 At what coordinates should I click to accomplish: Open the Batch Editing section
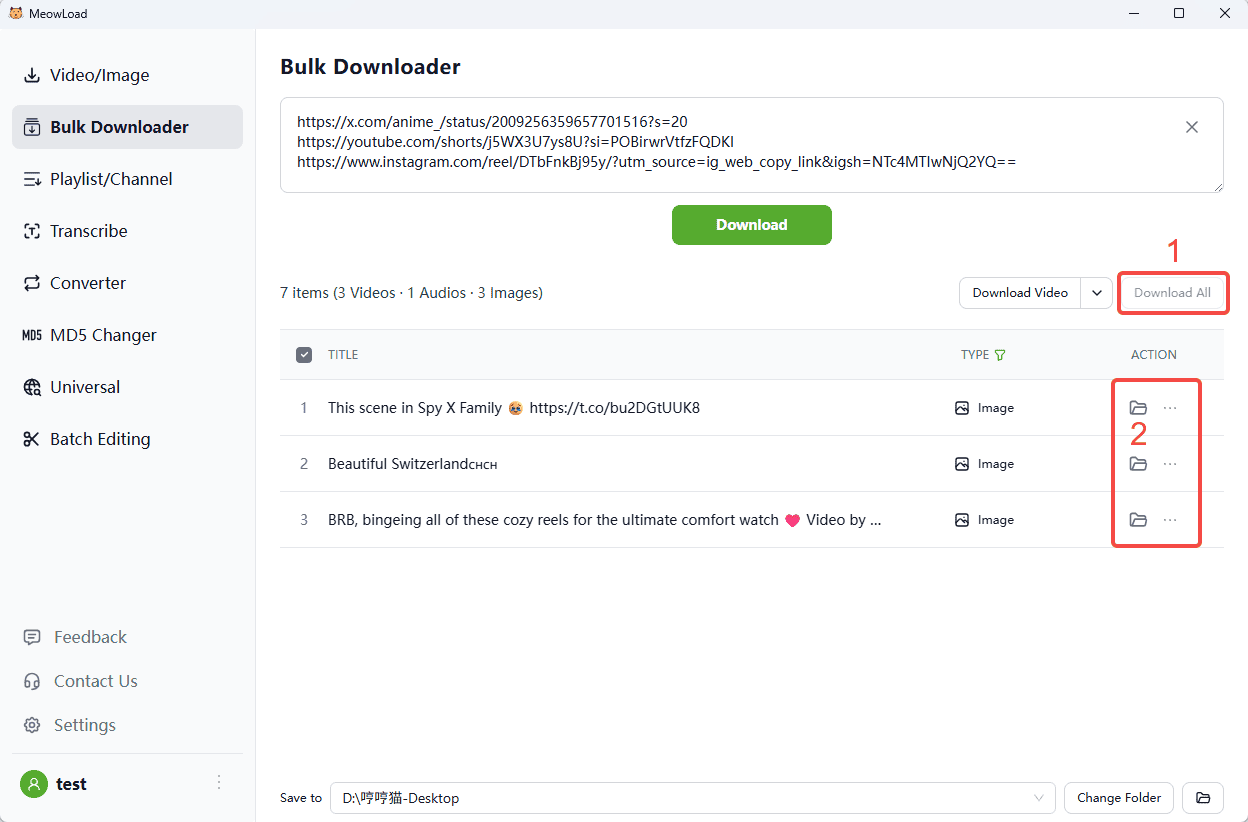pyautogui.click(x=100, y=439)
